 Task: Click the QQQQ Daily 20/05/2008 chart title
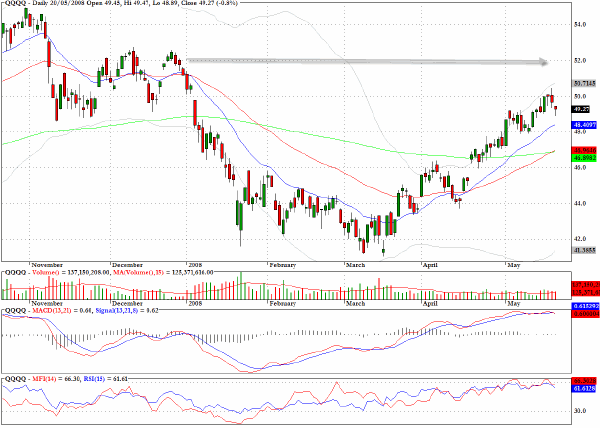tap(121, 3)
